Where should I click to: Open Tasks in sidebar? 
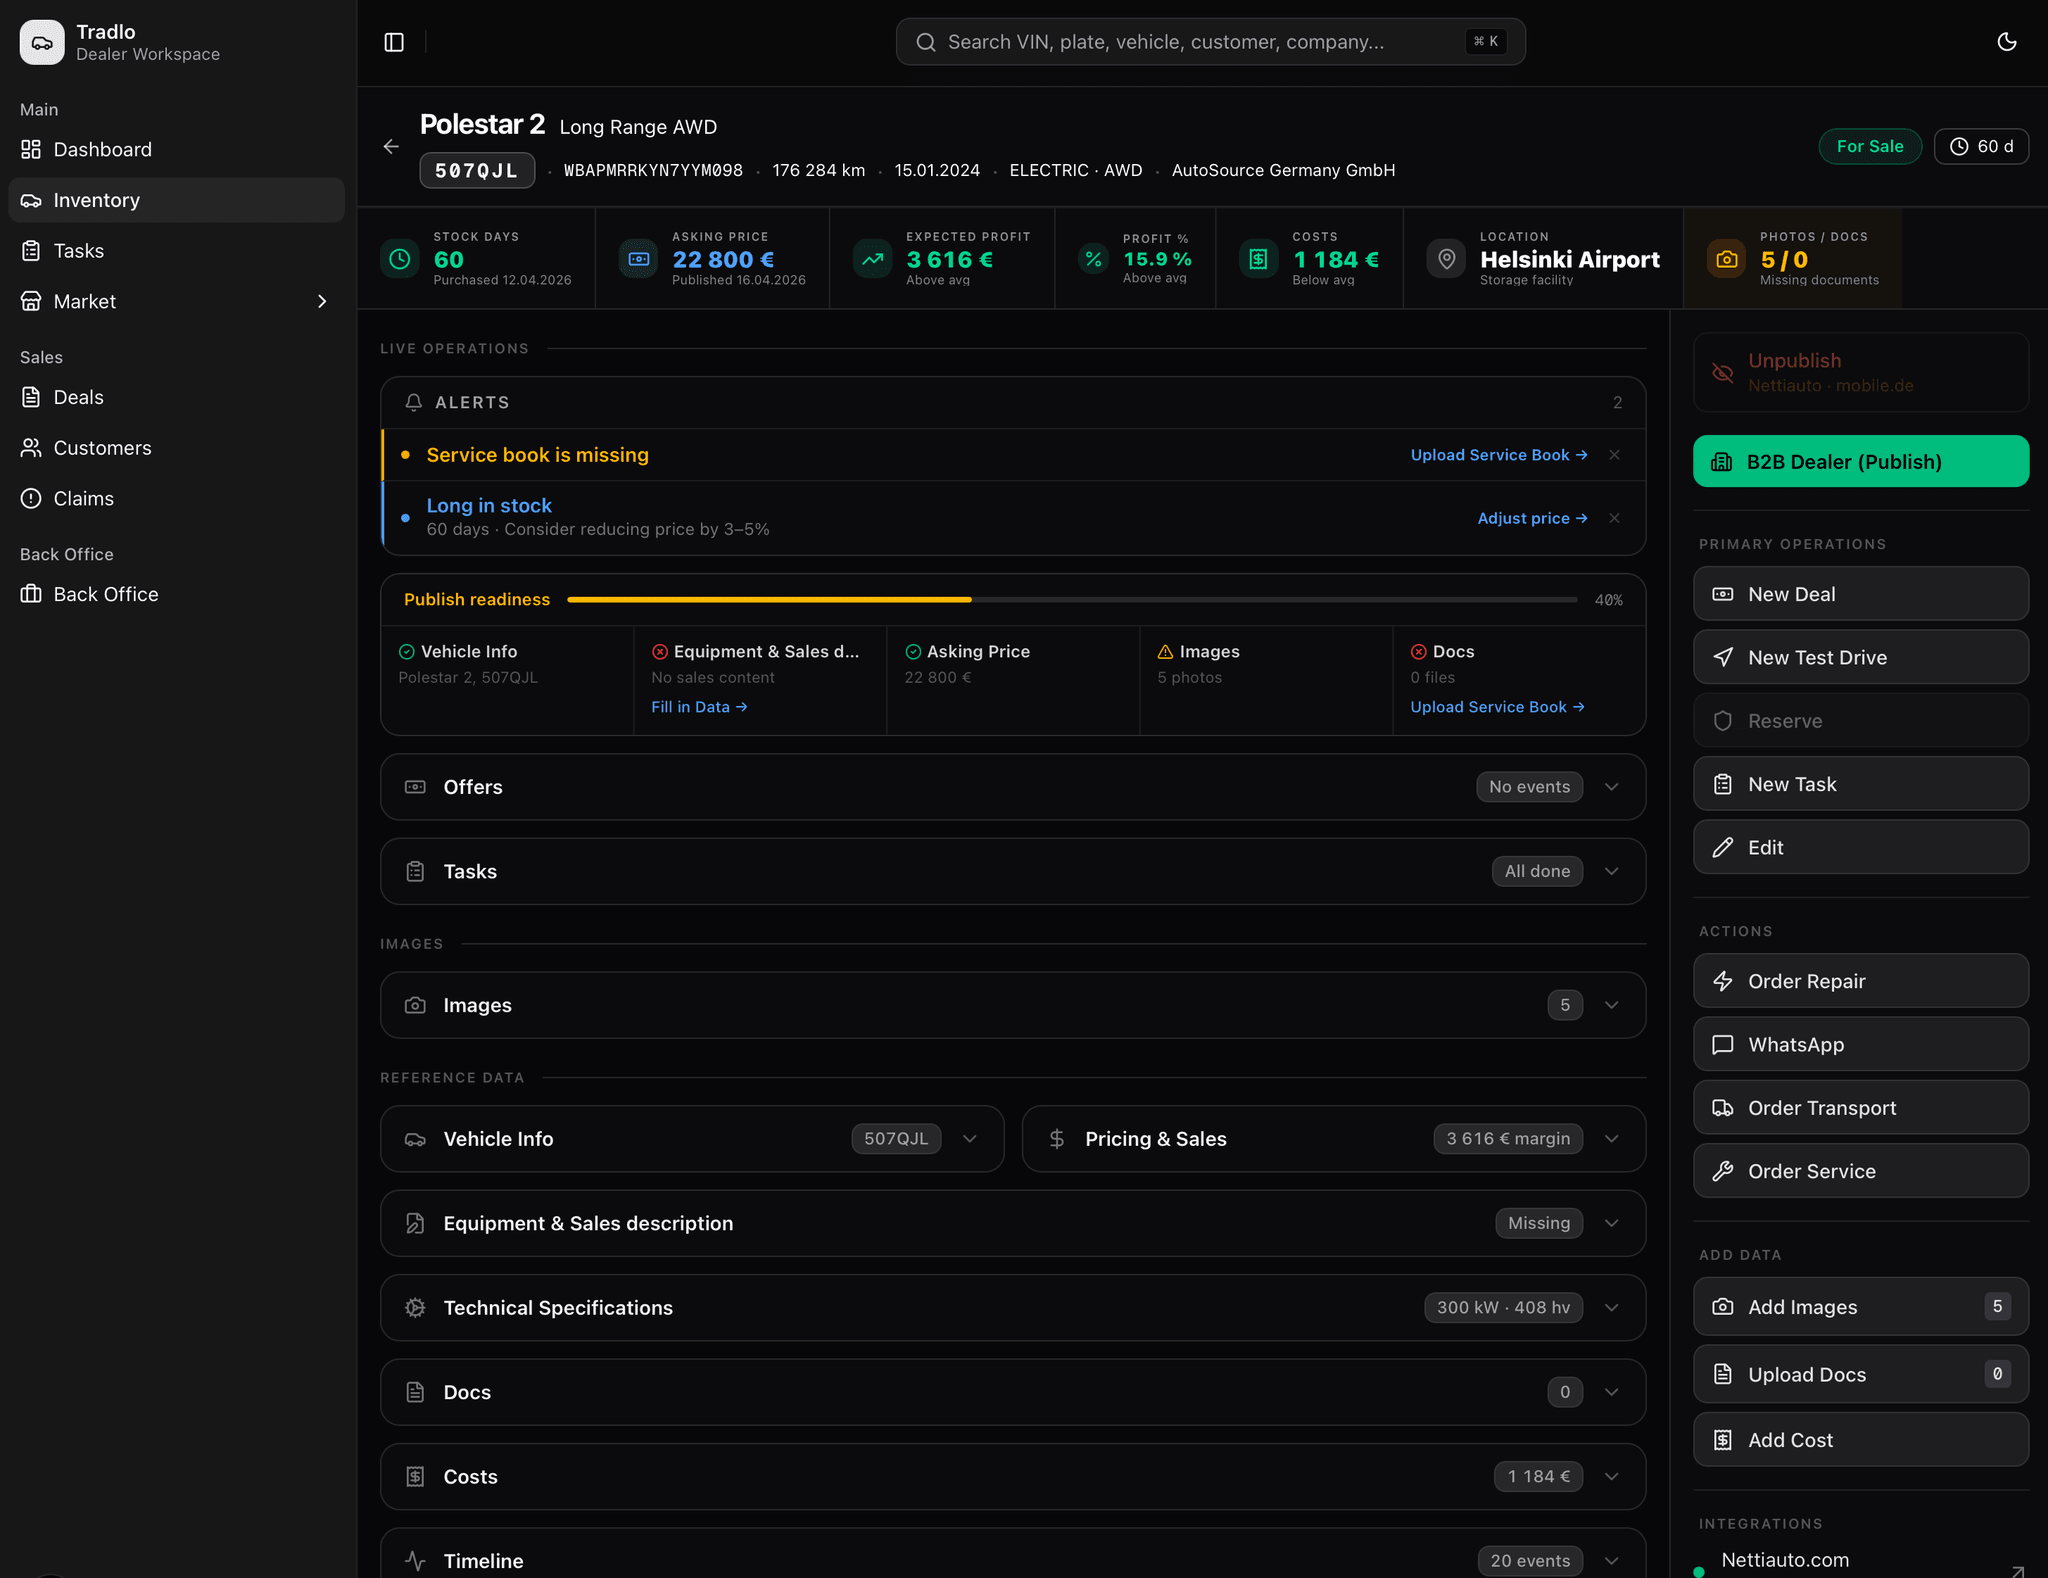point(176,251)
